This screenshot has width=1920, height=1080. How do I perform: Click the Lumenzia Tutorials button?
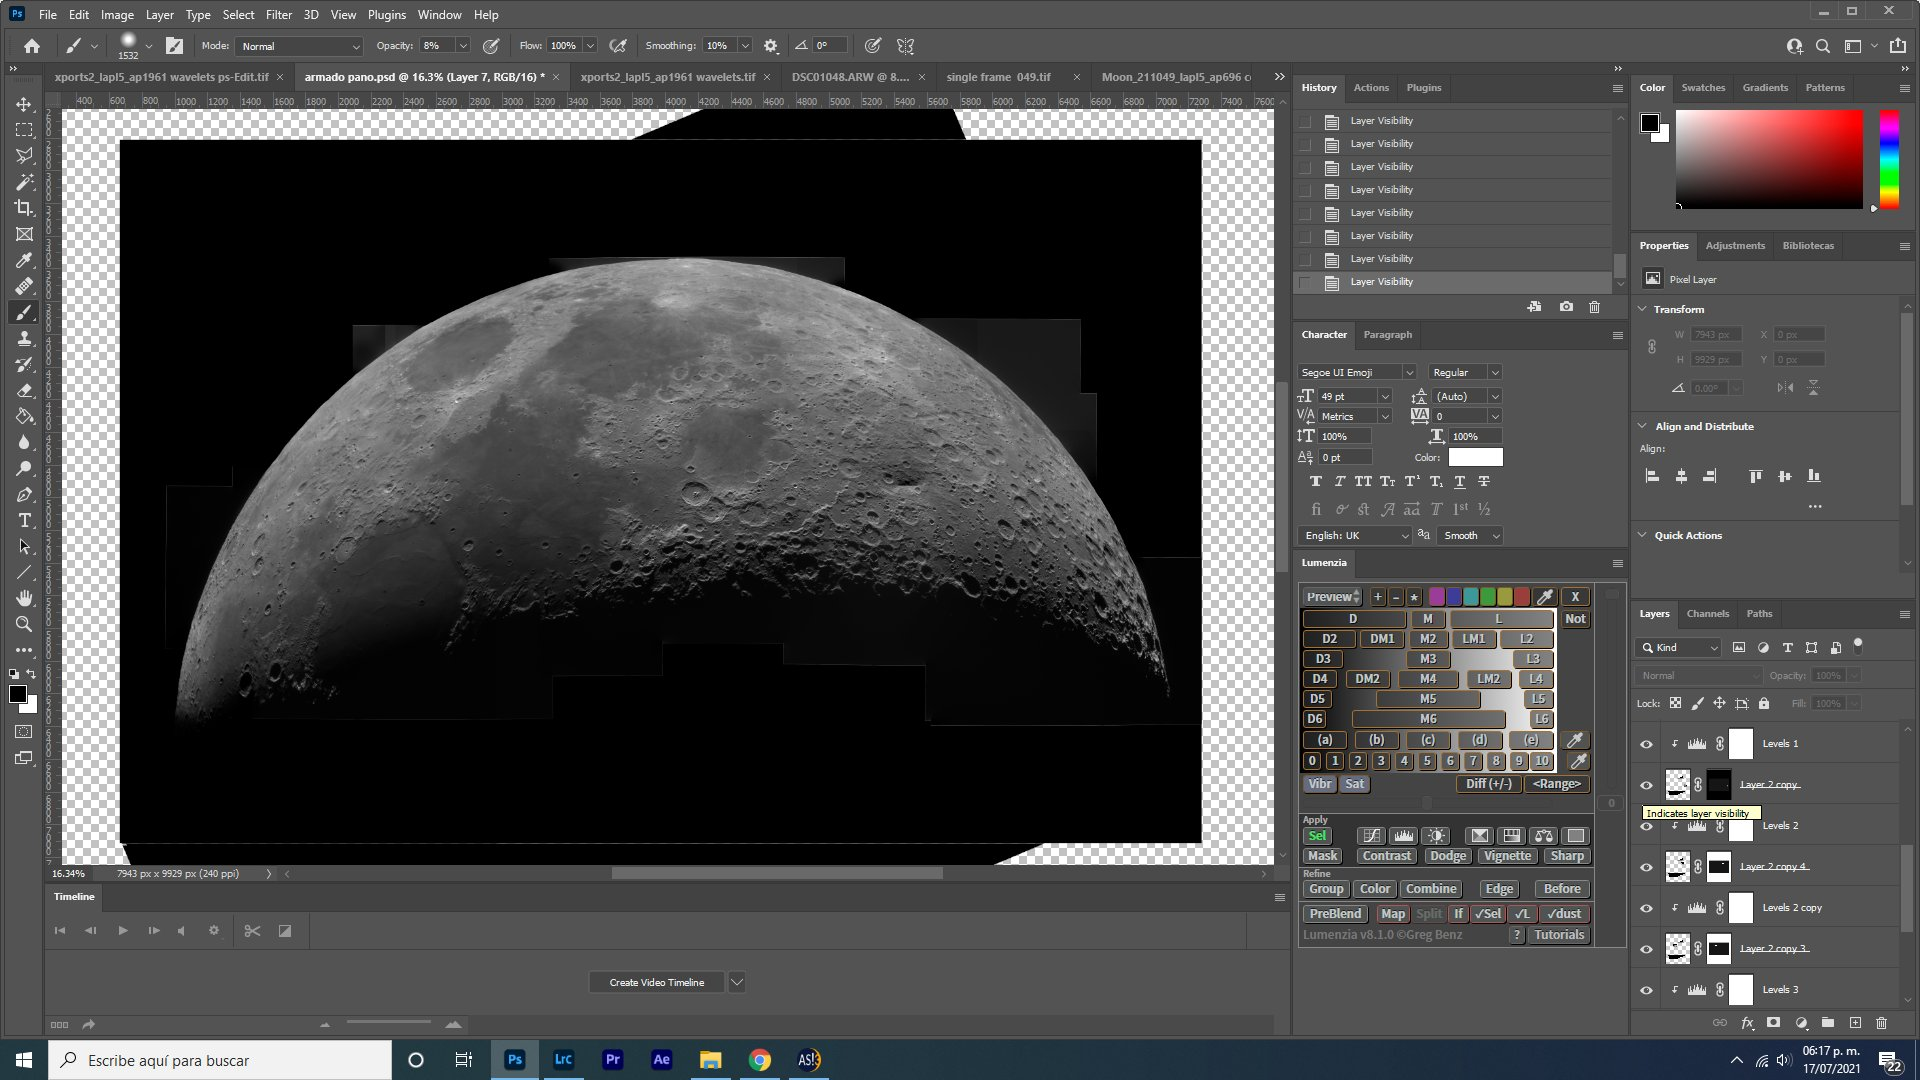(x=1559, y=935)
